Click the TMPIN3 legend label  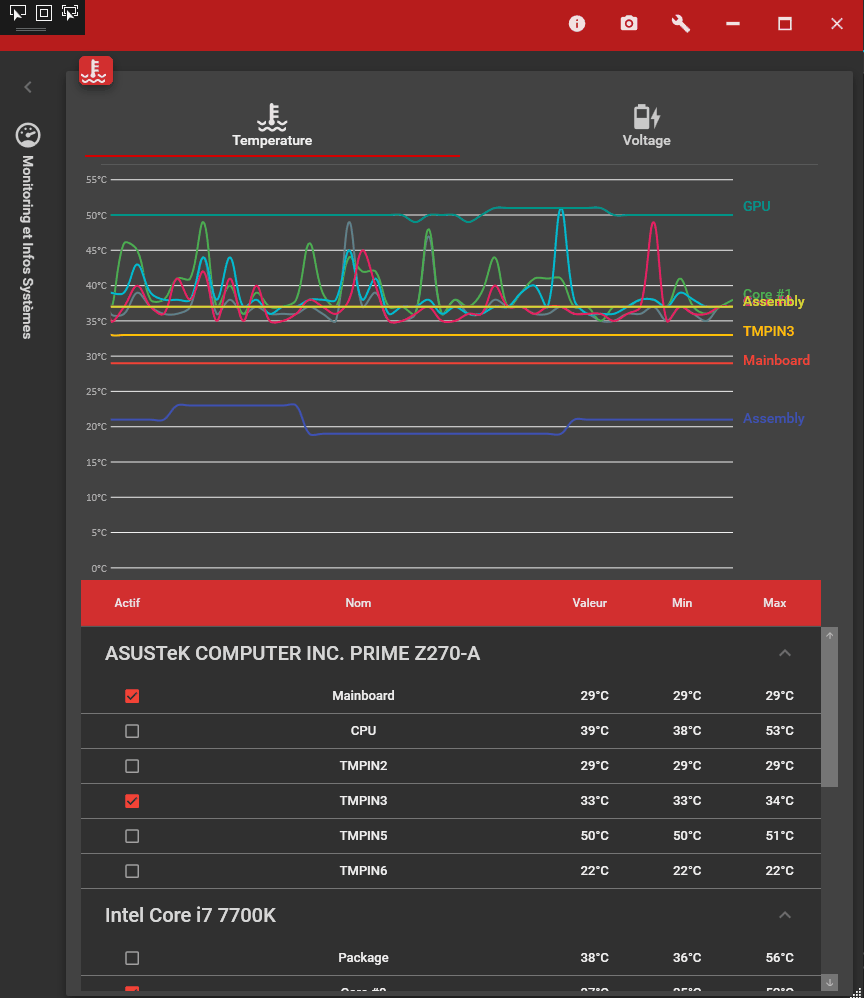coord(768,331)
